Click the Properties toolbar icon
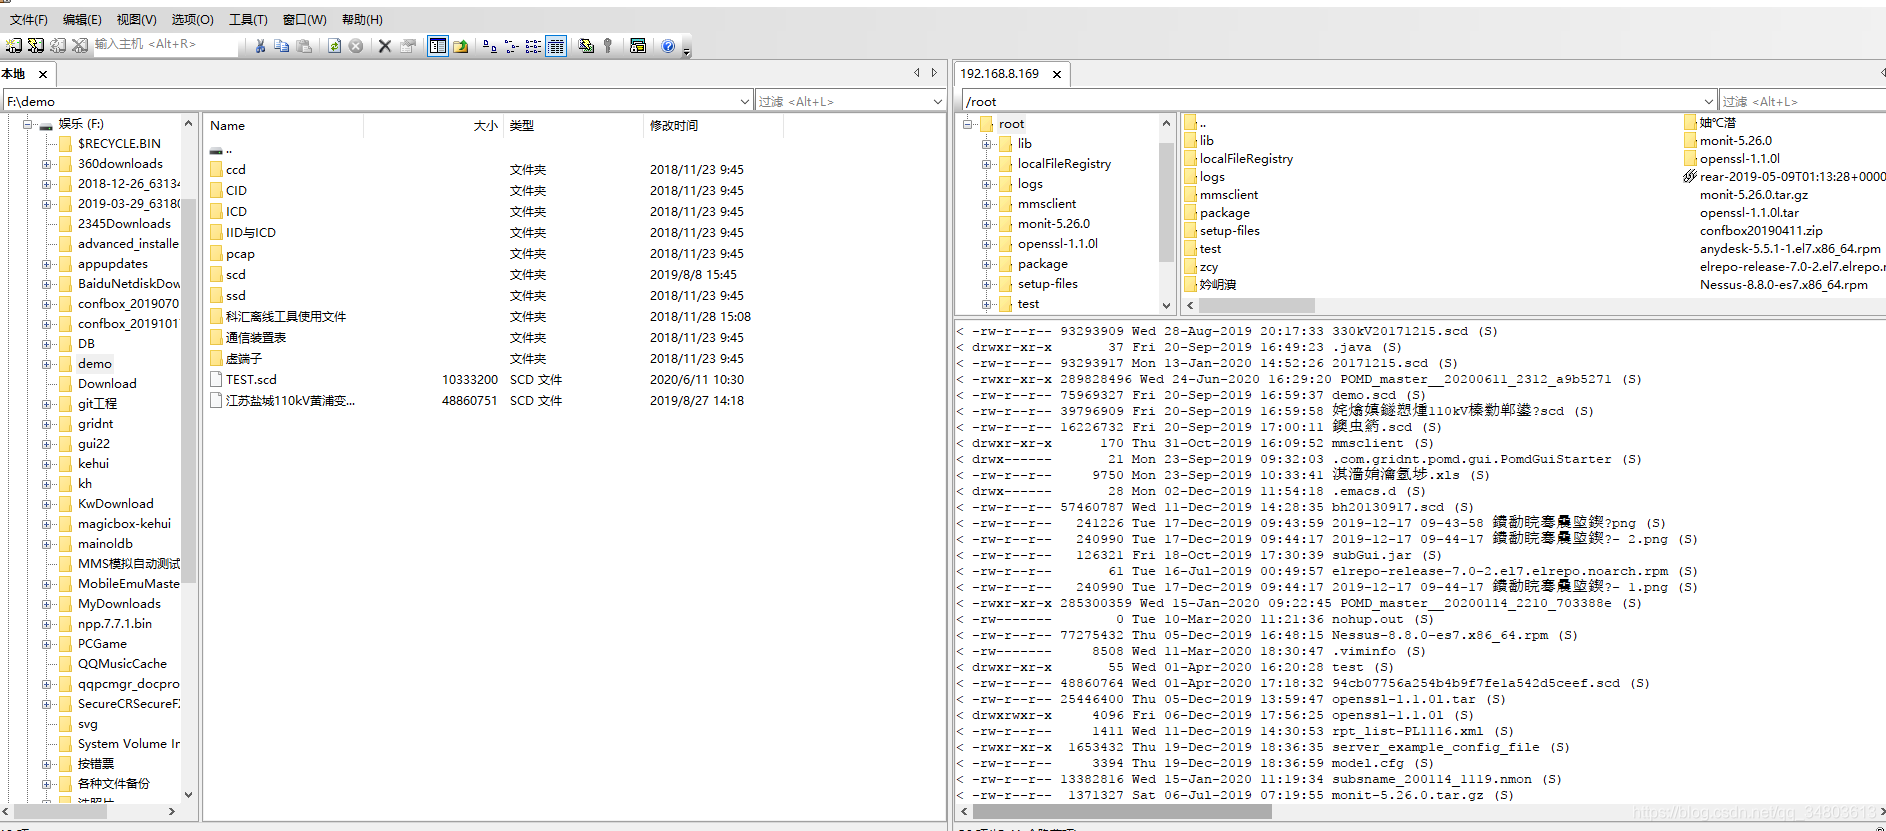 [408, 46]
